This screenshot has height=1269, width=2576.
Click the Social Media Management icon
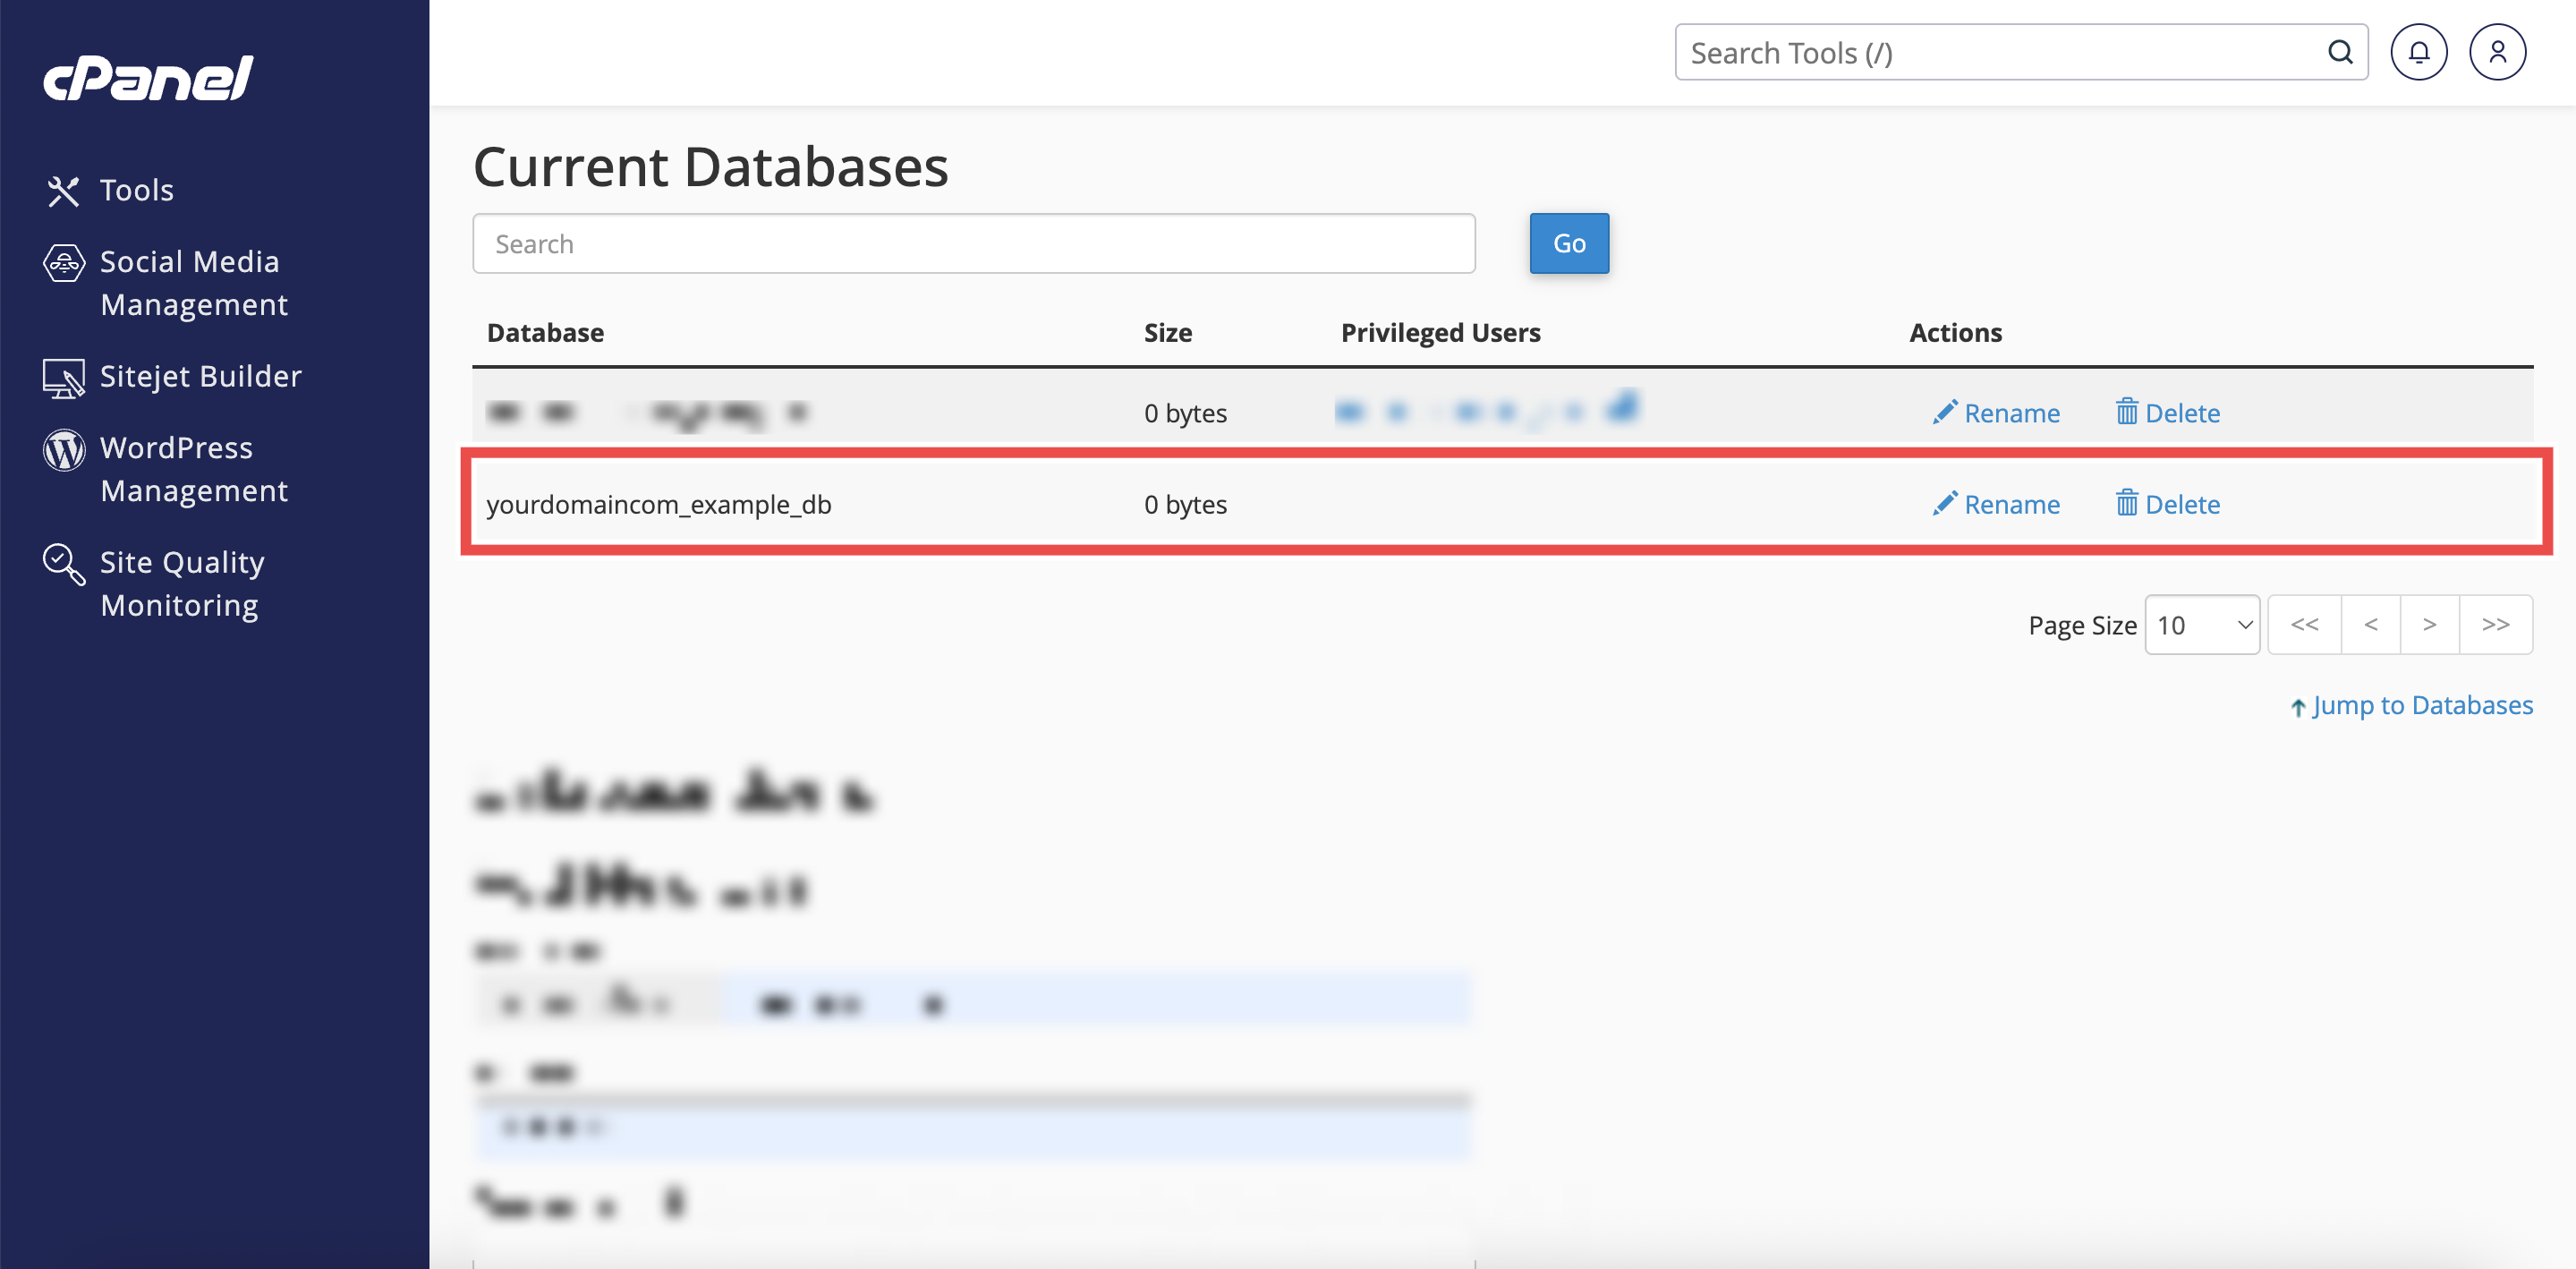64,264
